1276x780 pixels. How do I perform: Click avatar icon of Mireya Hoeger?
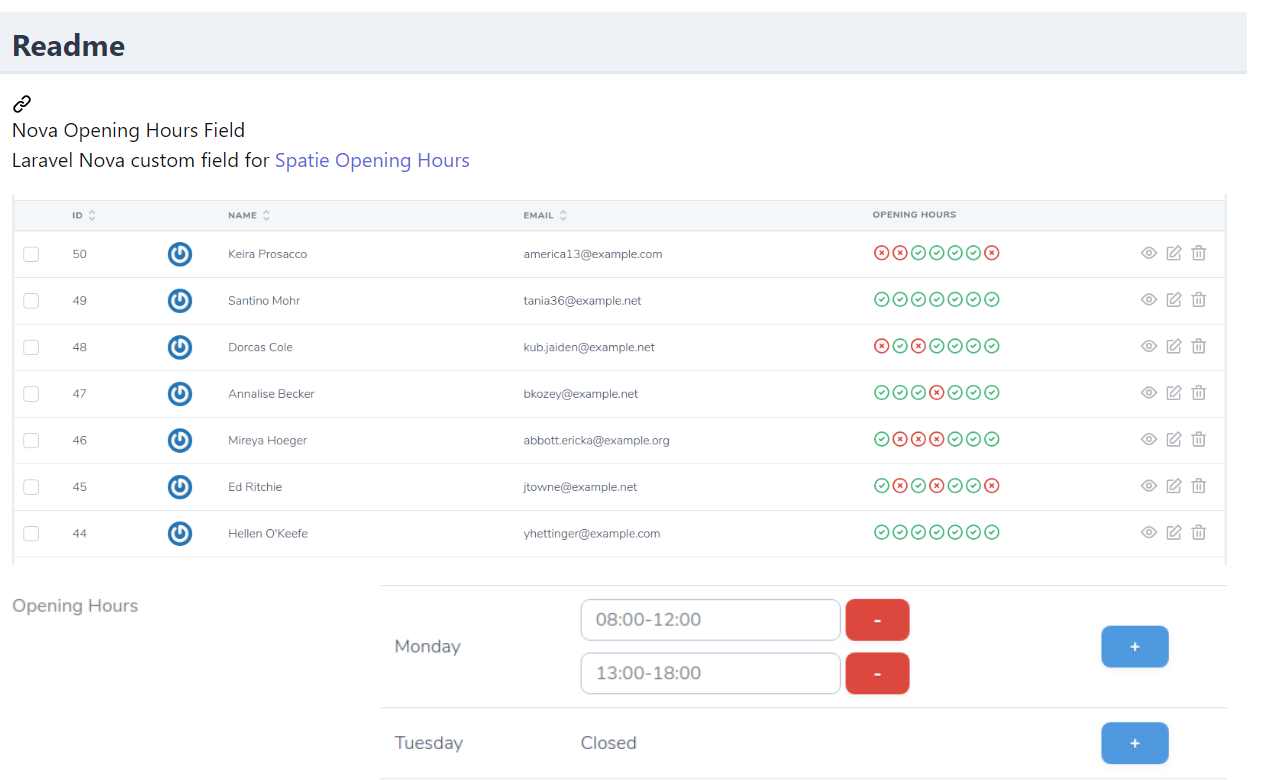coord(179,440)
